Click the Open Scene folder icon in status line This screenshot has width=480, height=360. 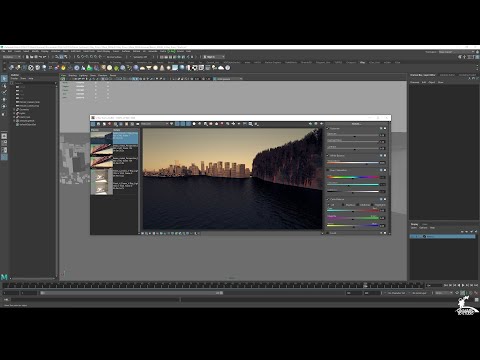coord(31,57)
